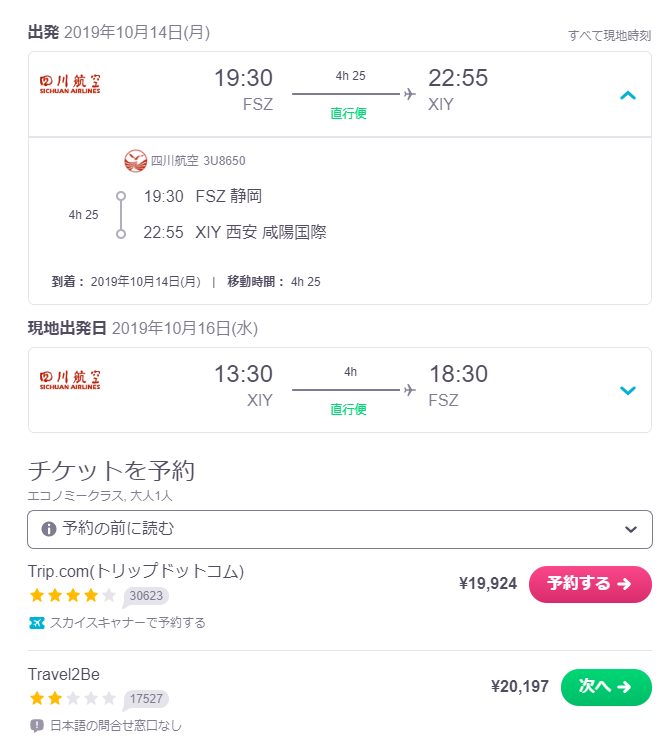Screen dimensions: 672x745
Task: Click the pink 予約する button for Trip.com
Action: pyautogui.click(x=590, y=584)
